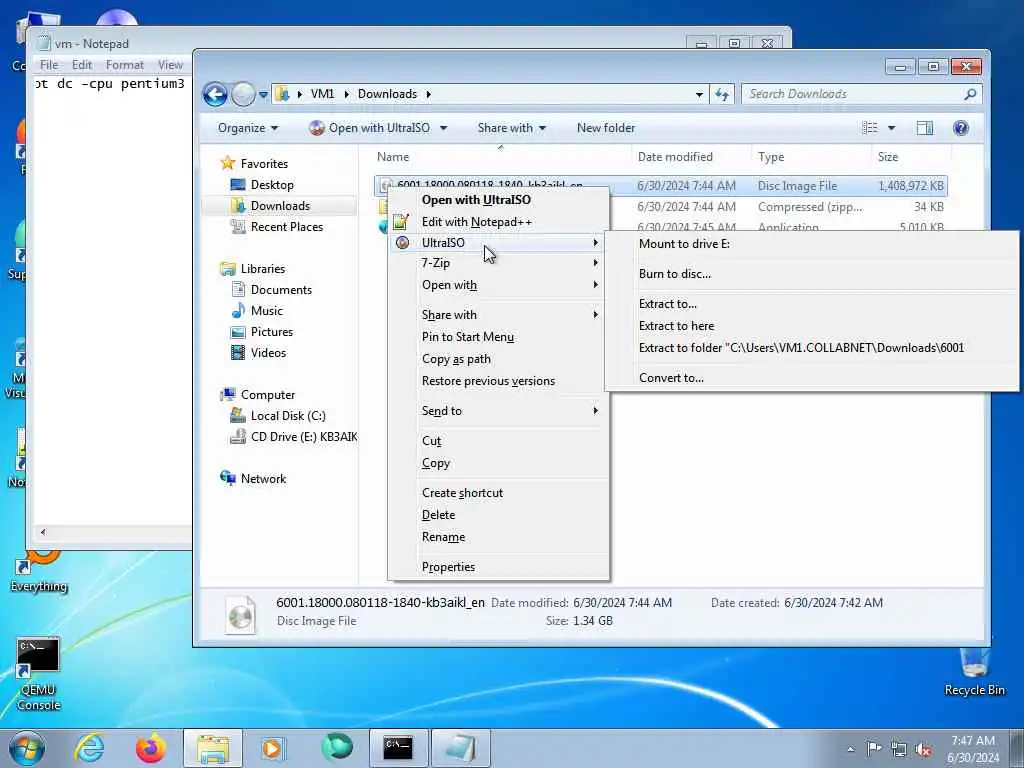Image resolution: width=1024 pixels, height=768 pixels.
Task: Expand the Open with submenu
Action: (x=498, y=285)
